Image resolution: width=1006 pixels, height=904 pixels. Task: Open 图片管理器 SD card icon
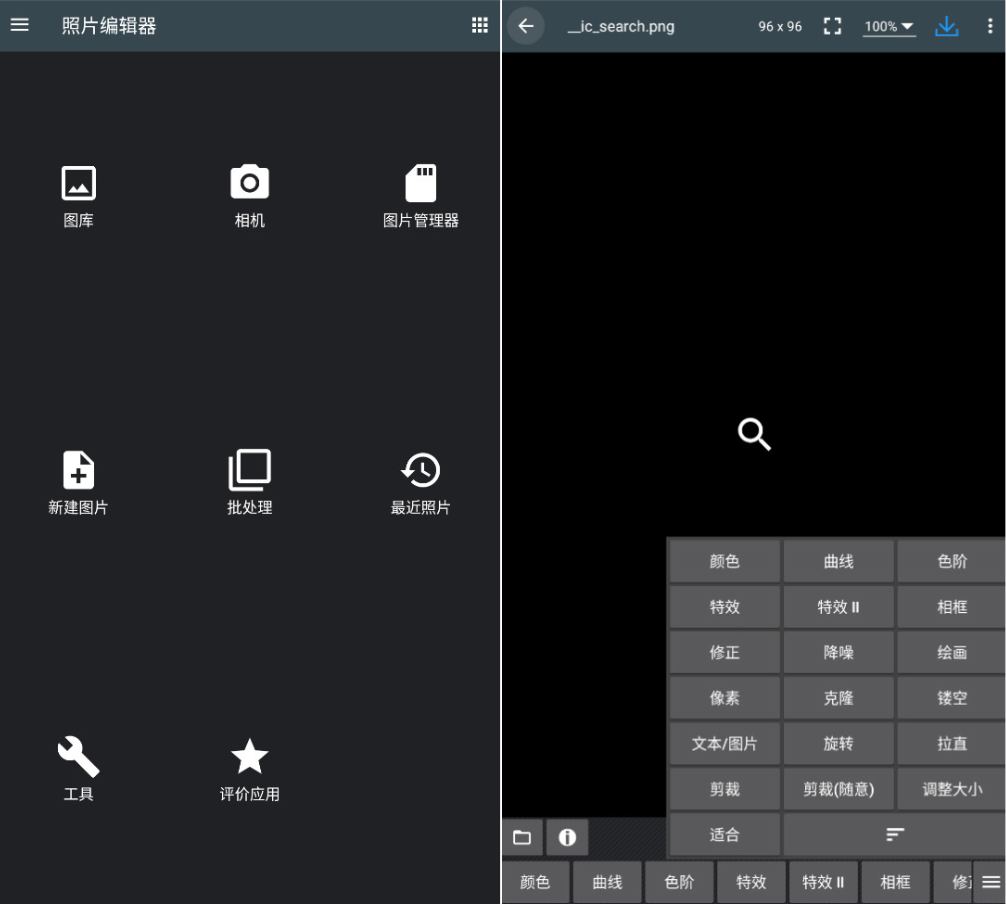click(421, 184)
